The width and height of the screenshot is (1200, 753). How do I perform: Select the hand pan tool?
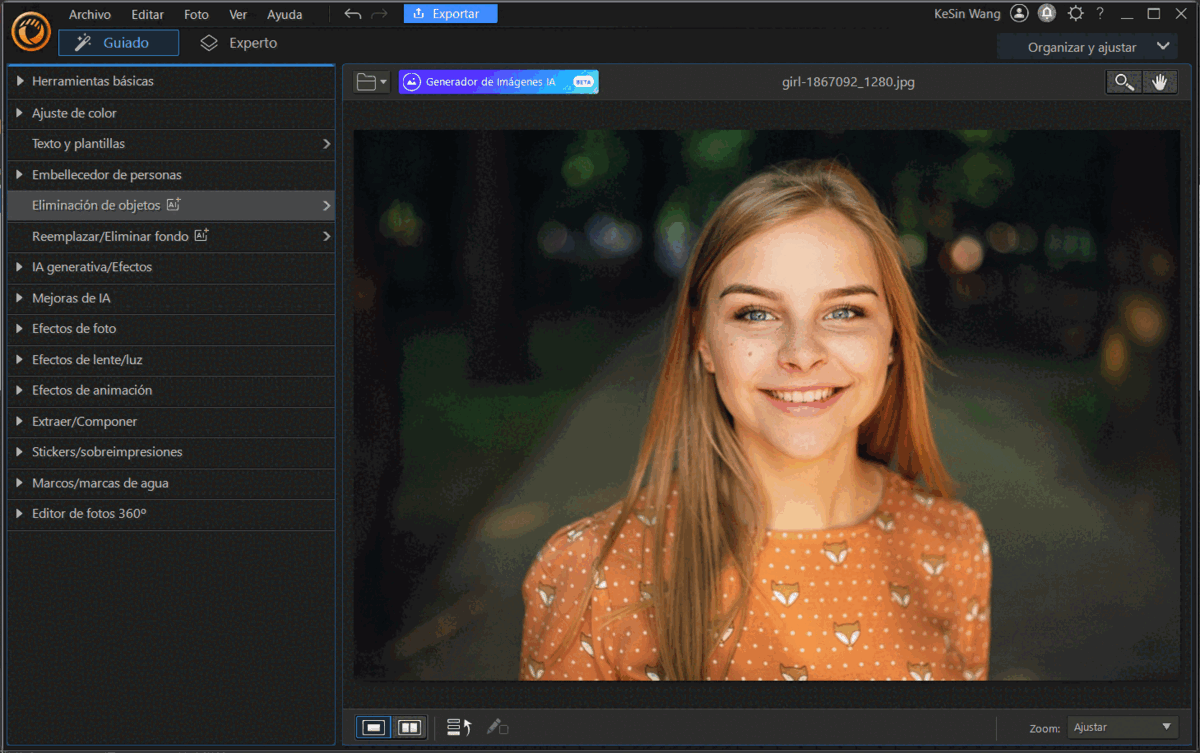1160,83
